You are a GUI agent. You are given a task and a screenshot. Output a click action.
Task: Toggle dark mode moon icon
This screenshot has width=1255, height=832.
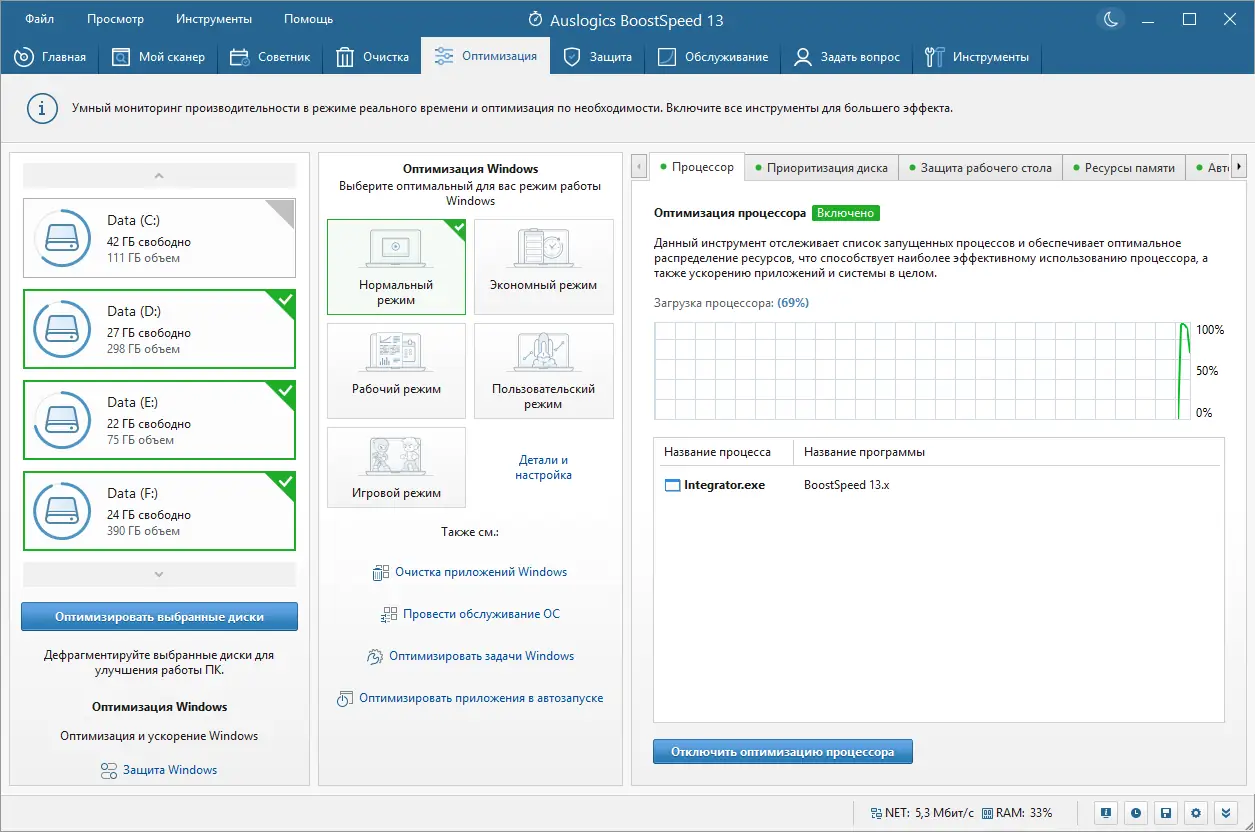coord(1110,19)
